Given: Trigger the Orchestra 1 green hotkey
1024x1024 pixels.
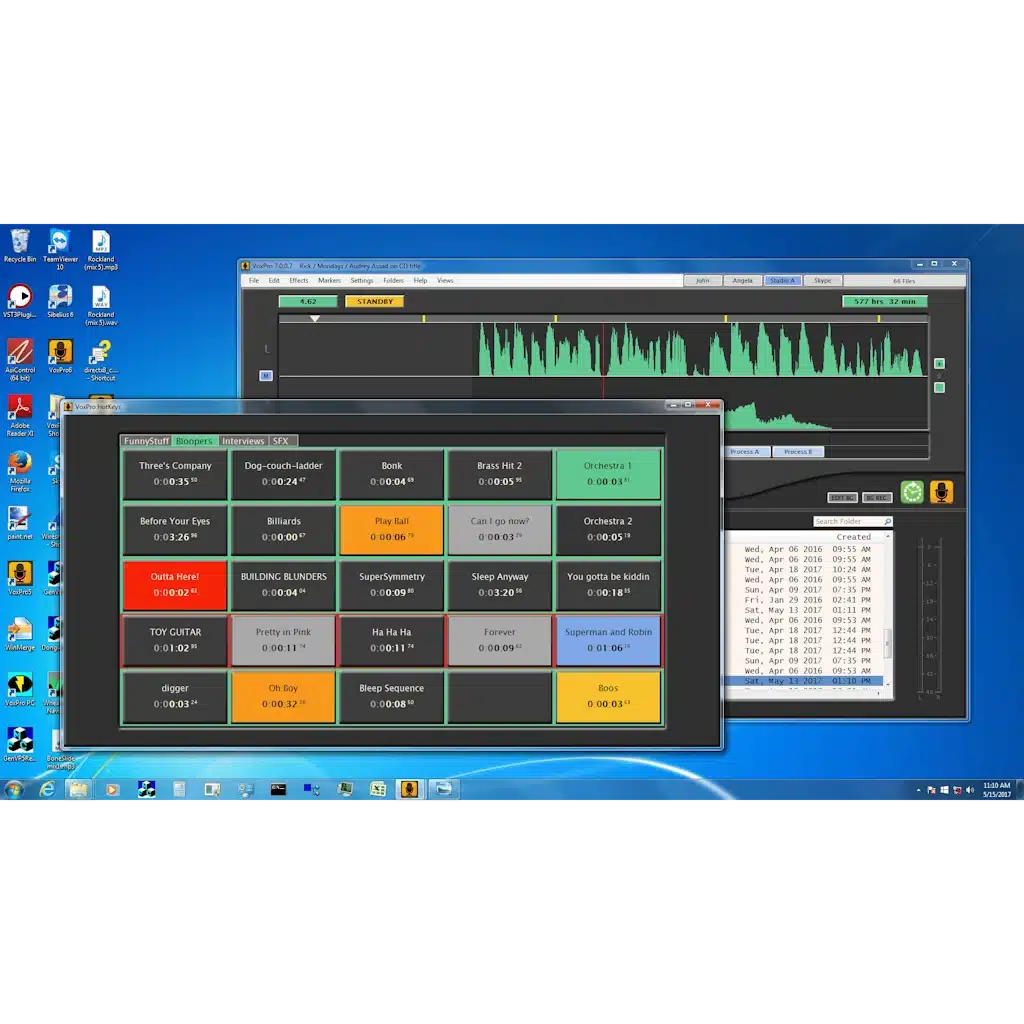Looking at the screenshot, I should tap(608, 474).
